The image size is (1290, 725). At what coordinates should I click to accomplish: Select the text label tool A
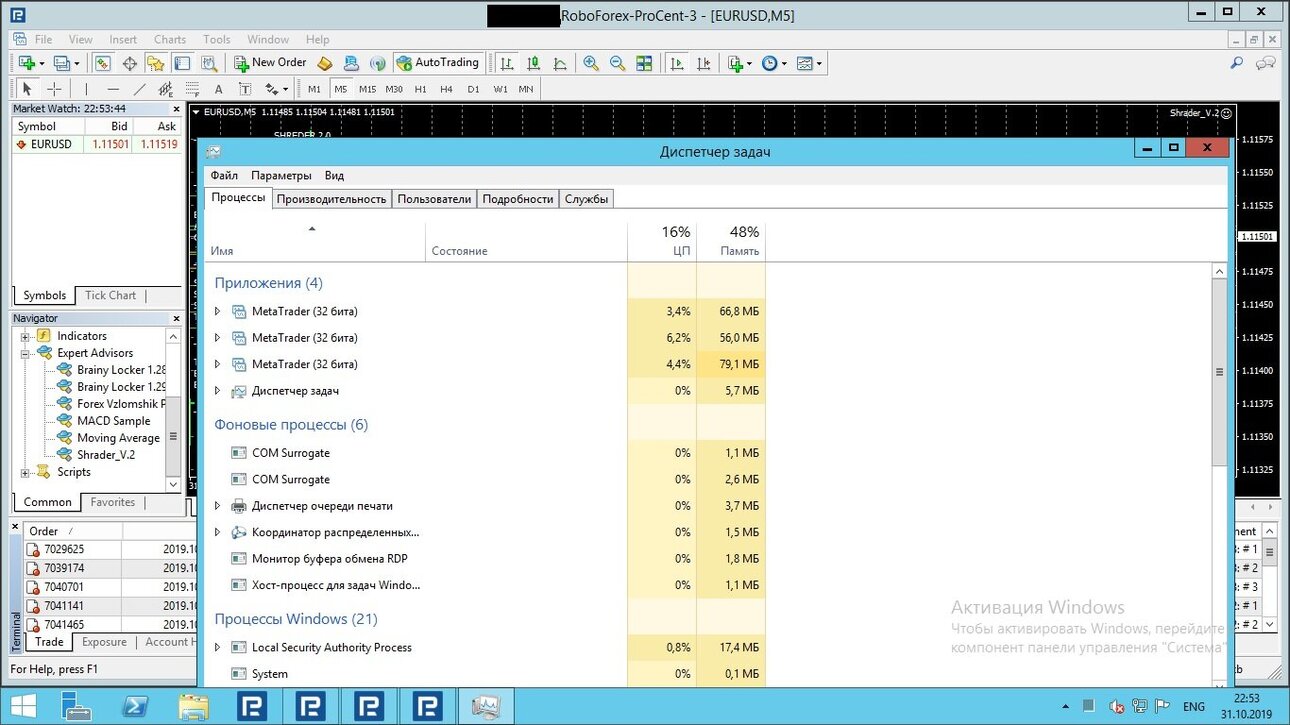(x=218, y=89)
